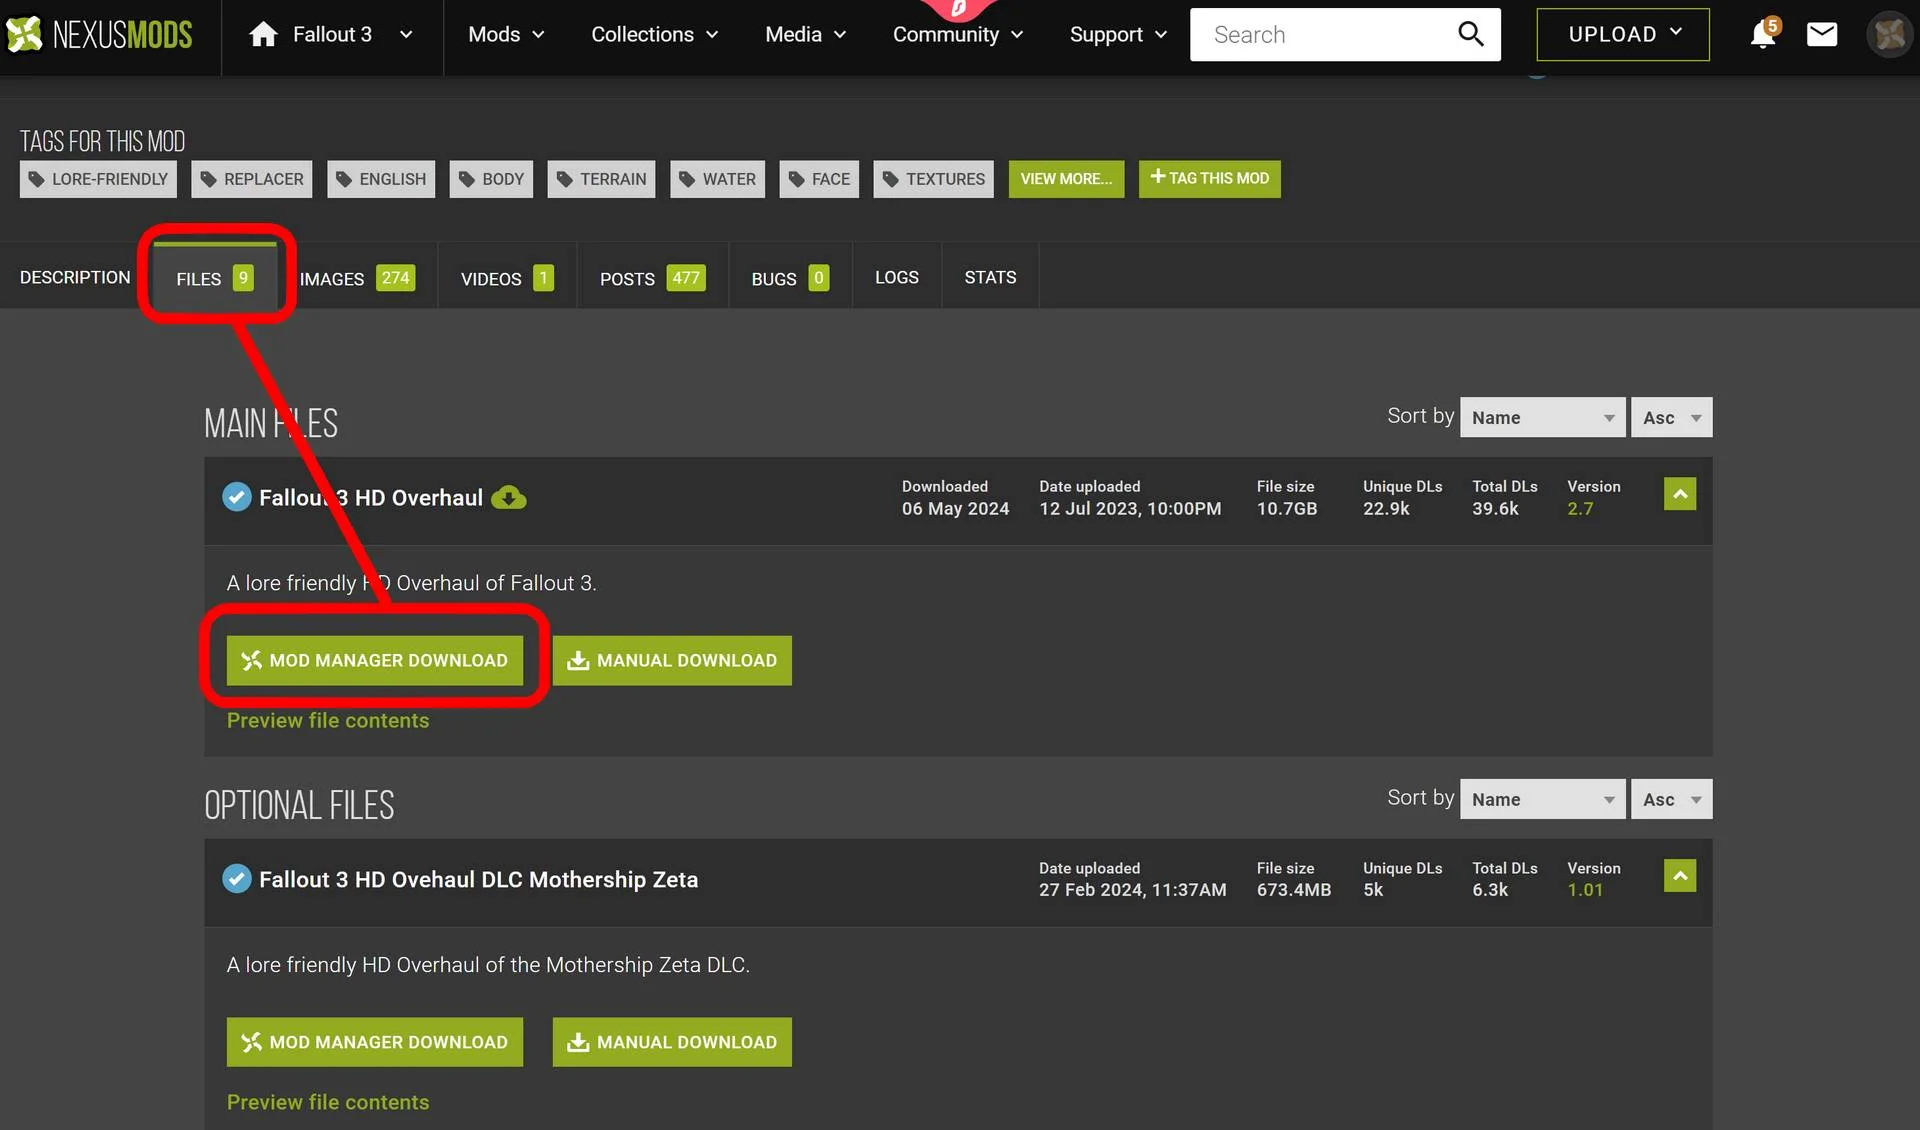Viewport: 1920px width, 1130px height.
Task: Click Mod Manager Download for Fallout 3 HD Overhaul
Action: [x=375, y=660]
